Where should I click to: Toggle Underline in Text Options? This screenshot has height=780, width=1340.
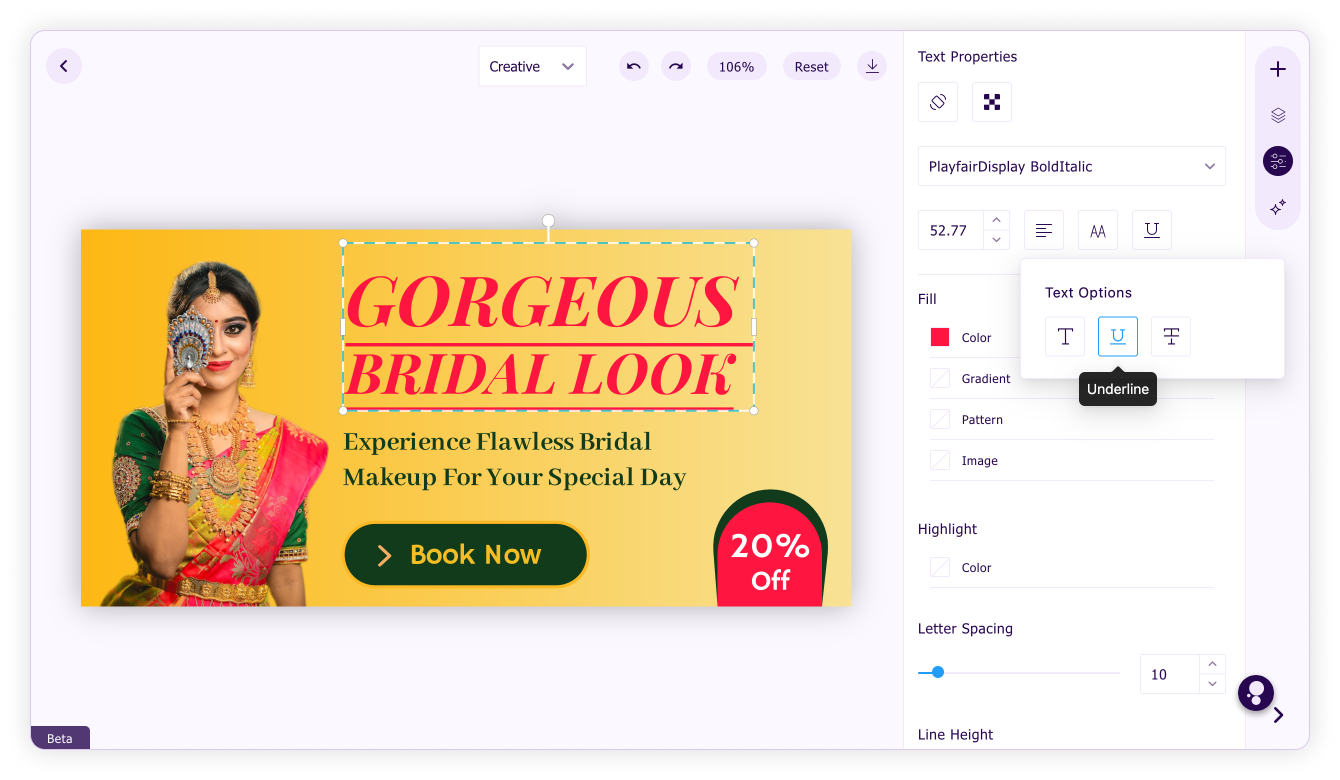pos(1118,336)
